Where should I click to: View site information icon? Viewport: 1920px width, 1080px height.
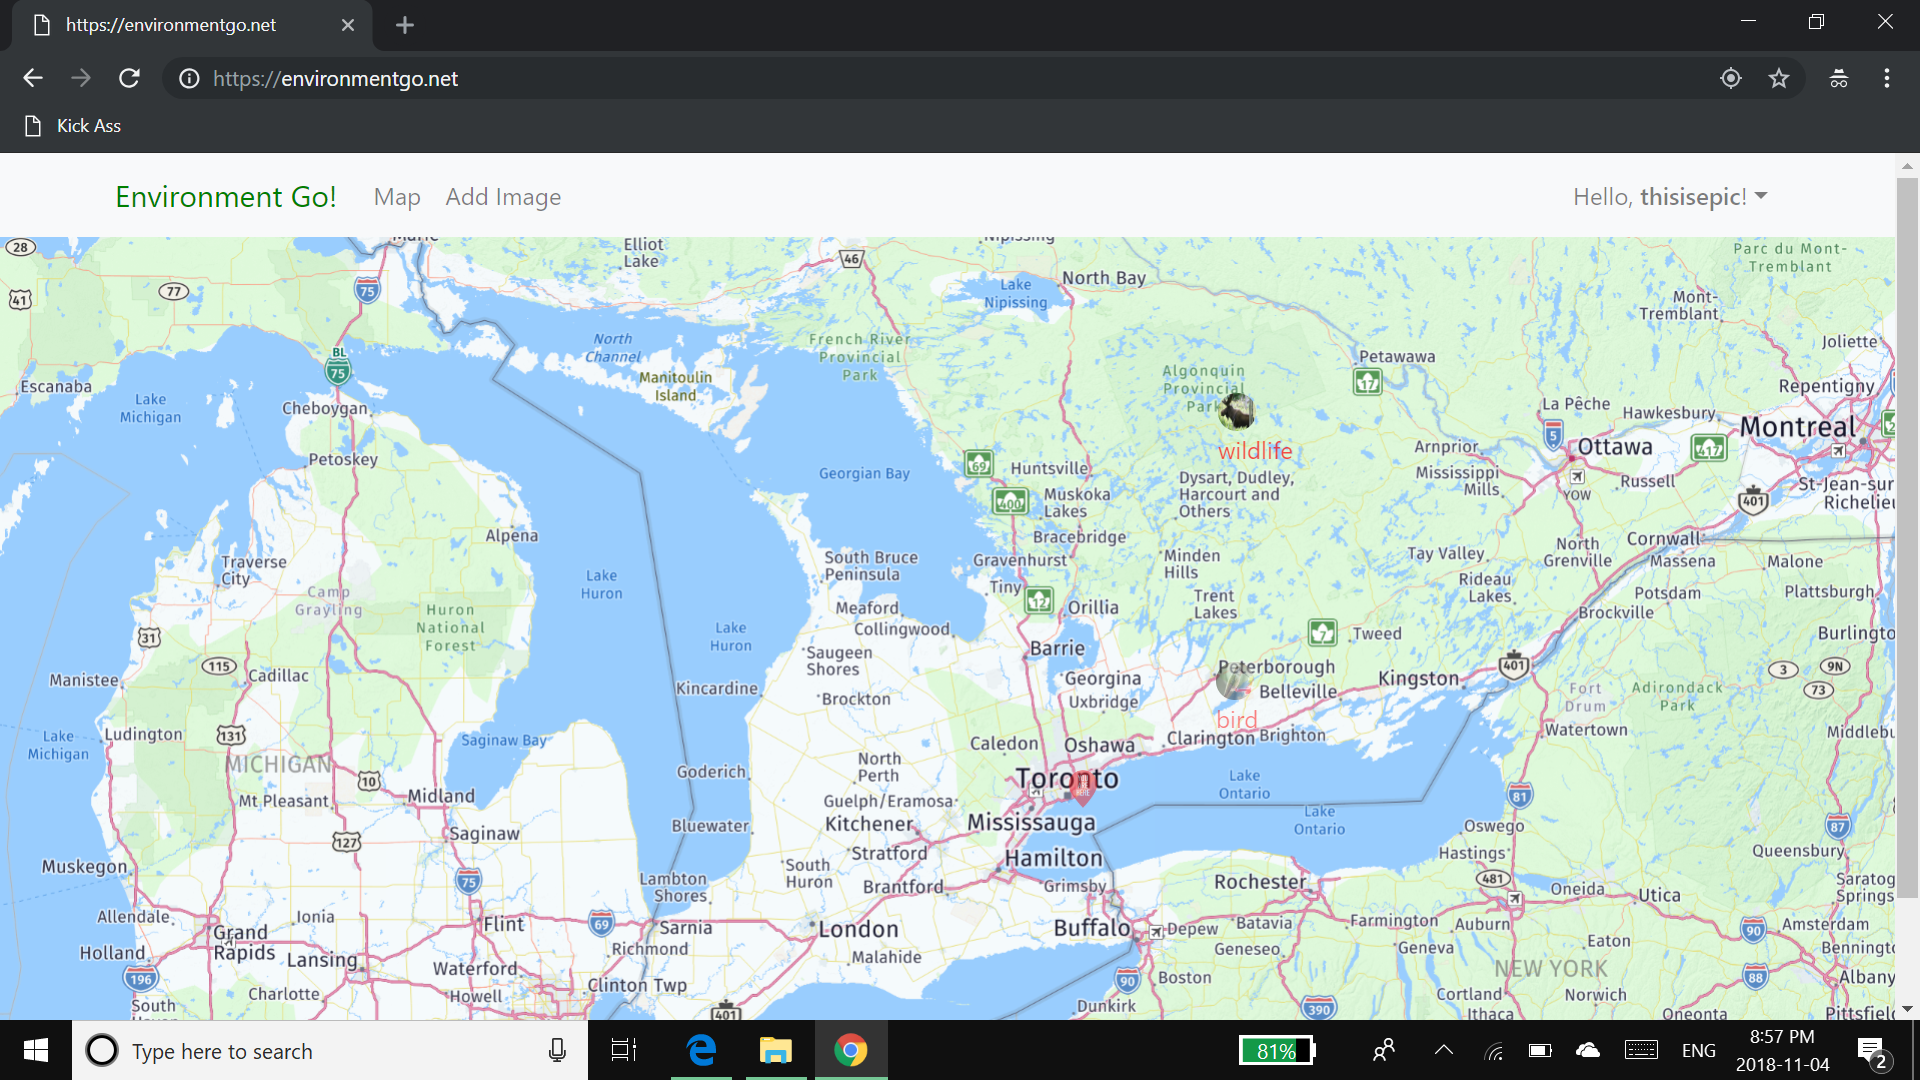coord(189,79)
